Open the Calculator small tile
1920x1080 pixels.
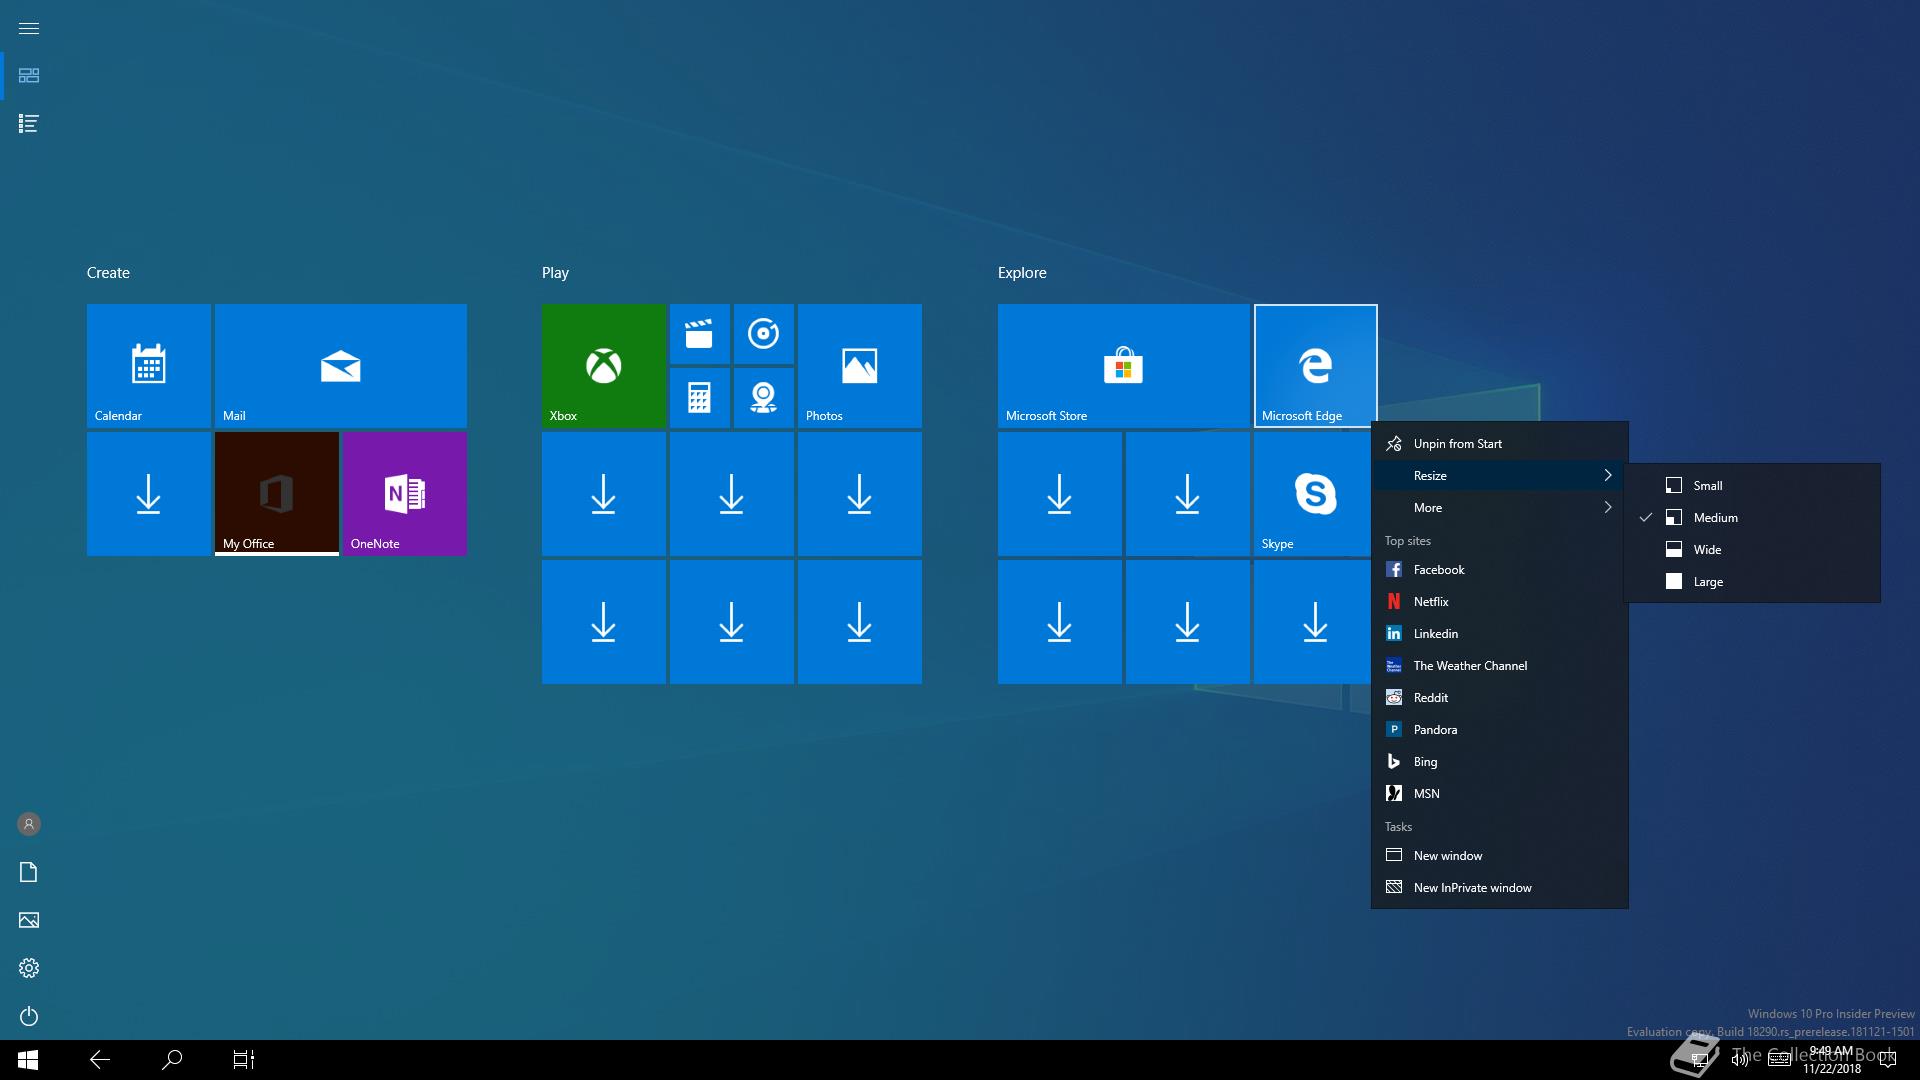[x=699, y=398]
